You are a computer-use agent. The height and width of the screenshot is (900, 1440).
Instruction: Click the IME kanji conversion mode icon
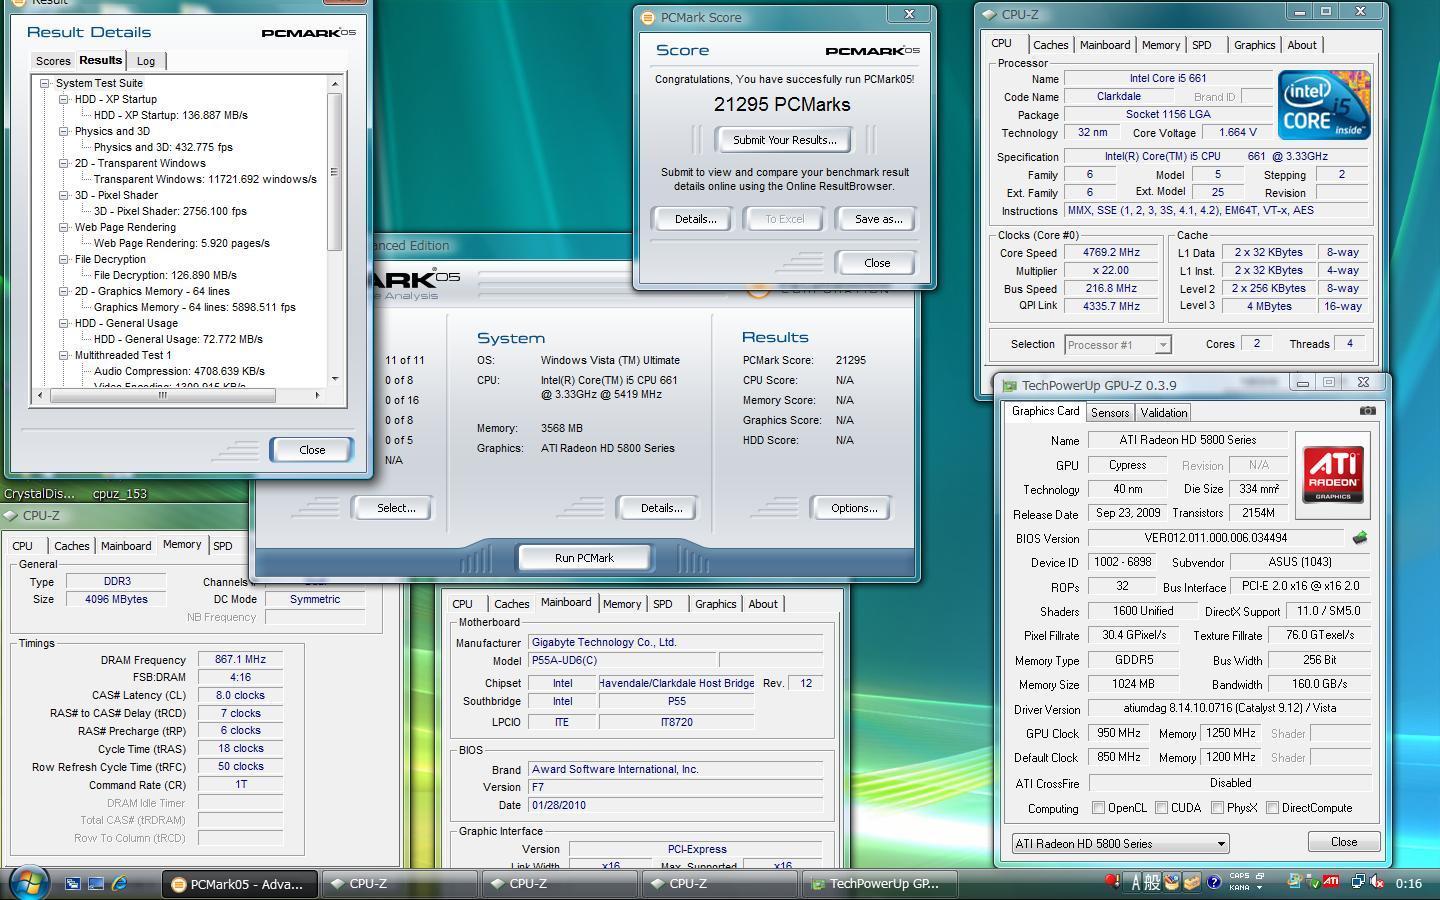pos(1152,883)
